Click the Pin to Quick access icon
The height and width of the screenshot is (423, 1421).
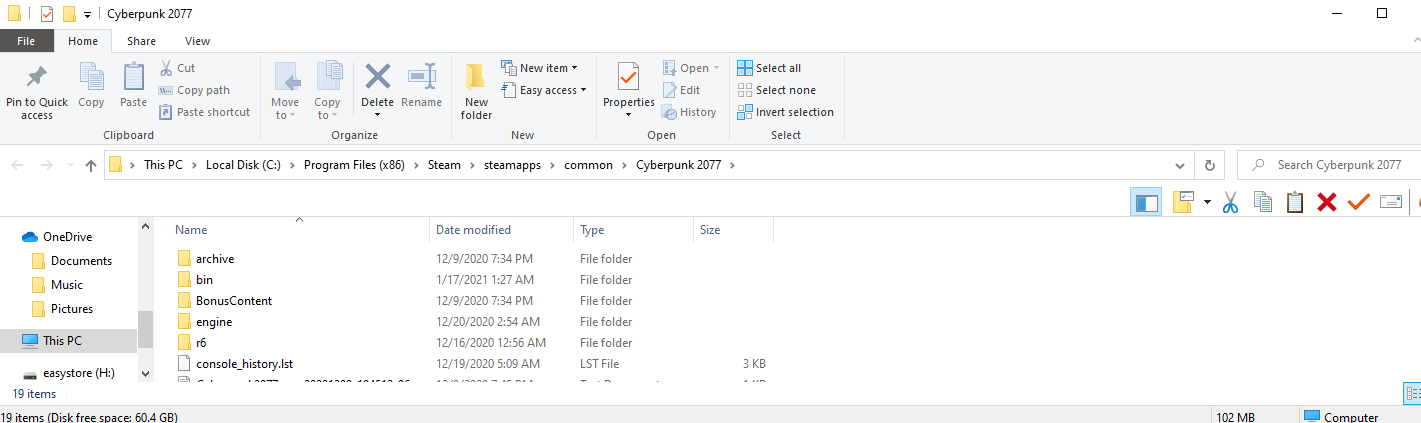(37, 78)
